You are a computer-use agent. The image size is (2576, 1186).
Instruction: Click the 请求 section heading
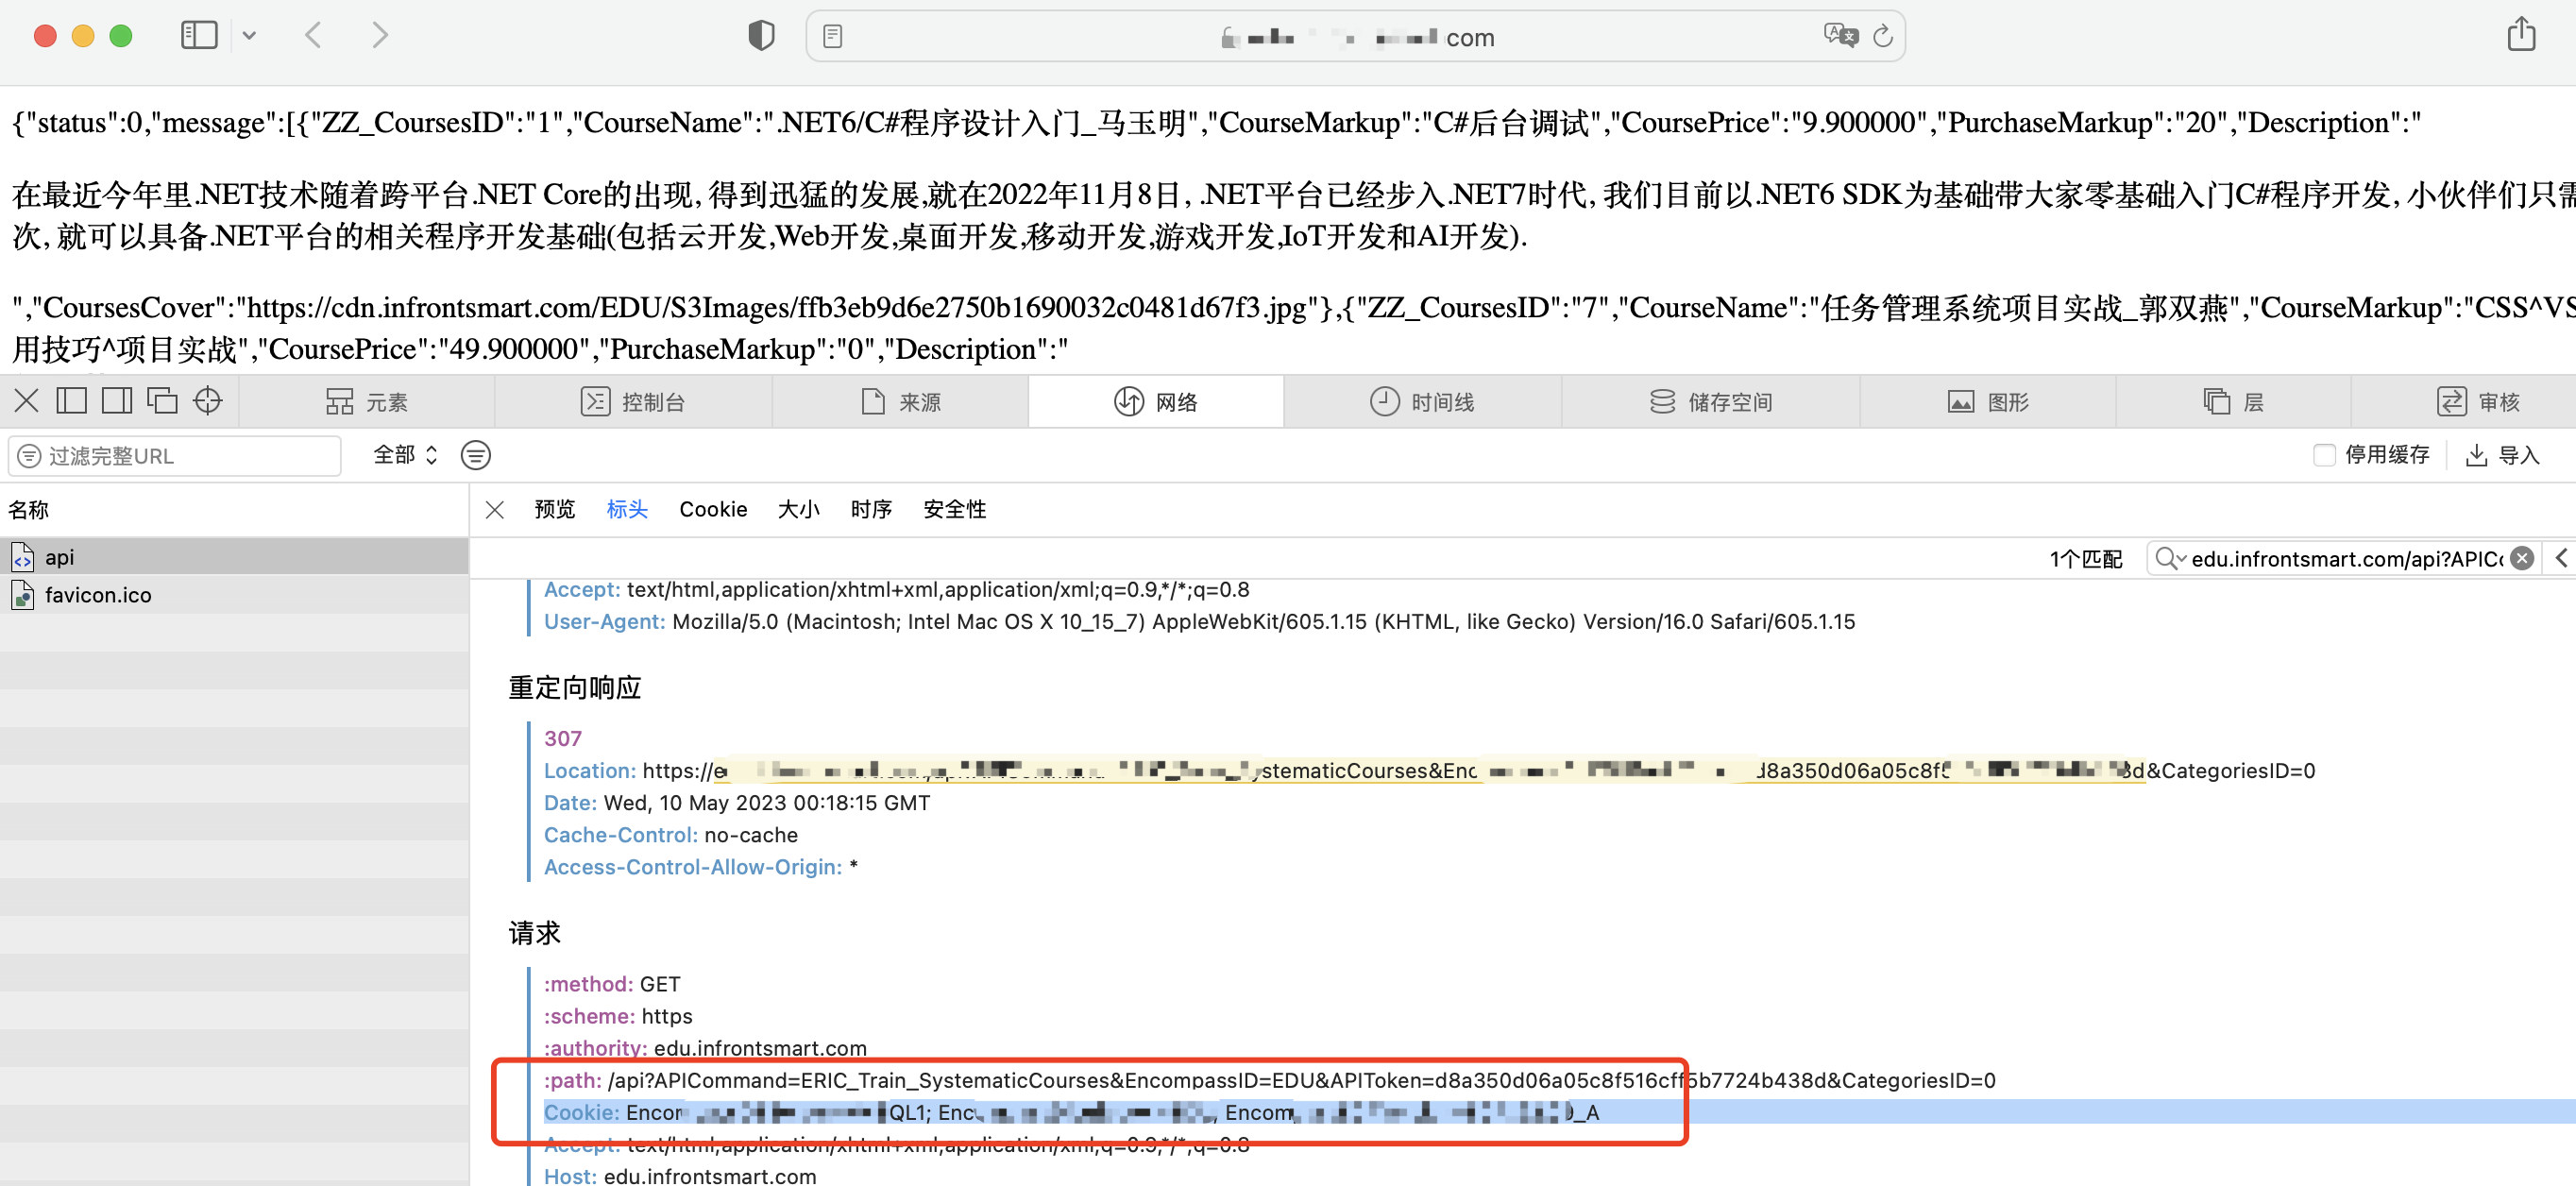[x=535, y=933]
